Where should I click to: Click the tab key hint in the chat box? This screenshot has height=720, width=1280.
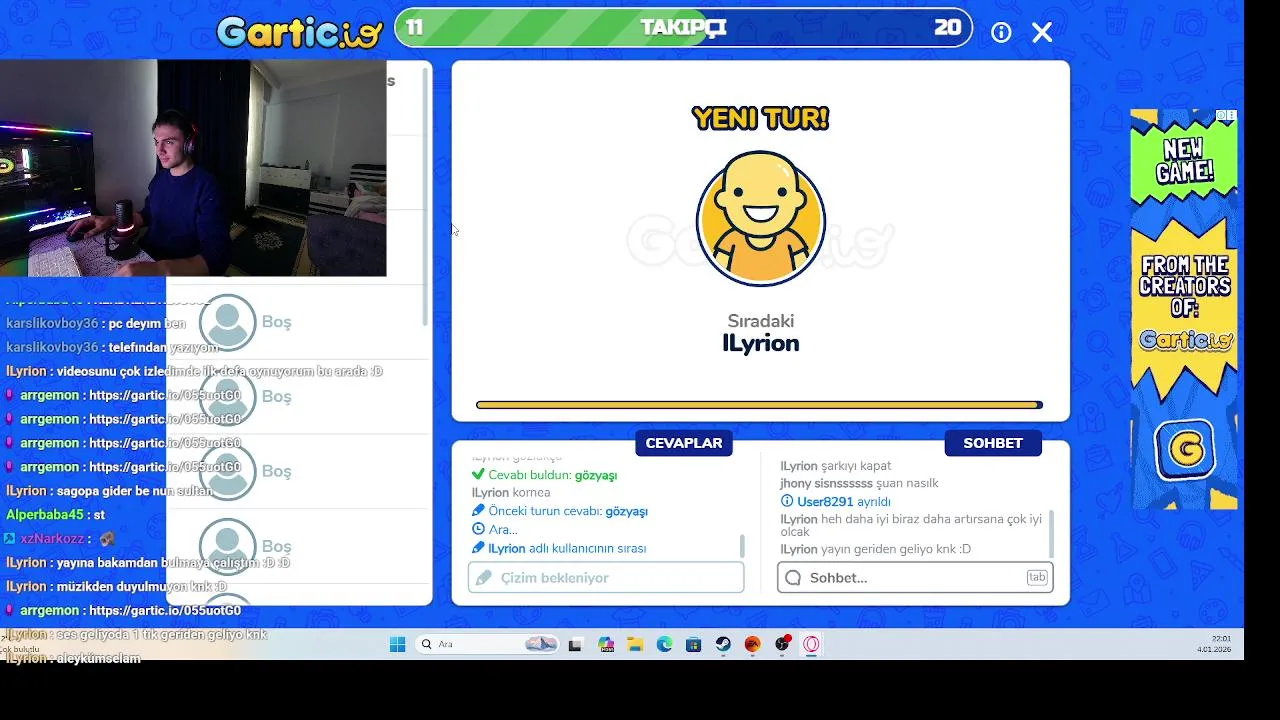(1036, 577)
